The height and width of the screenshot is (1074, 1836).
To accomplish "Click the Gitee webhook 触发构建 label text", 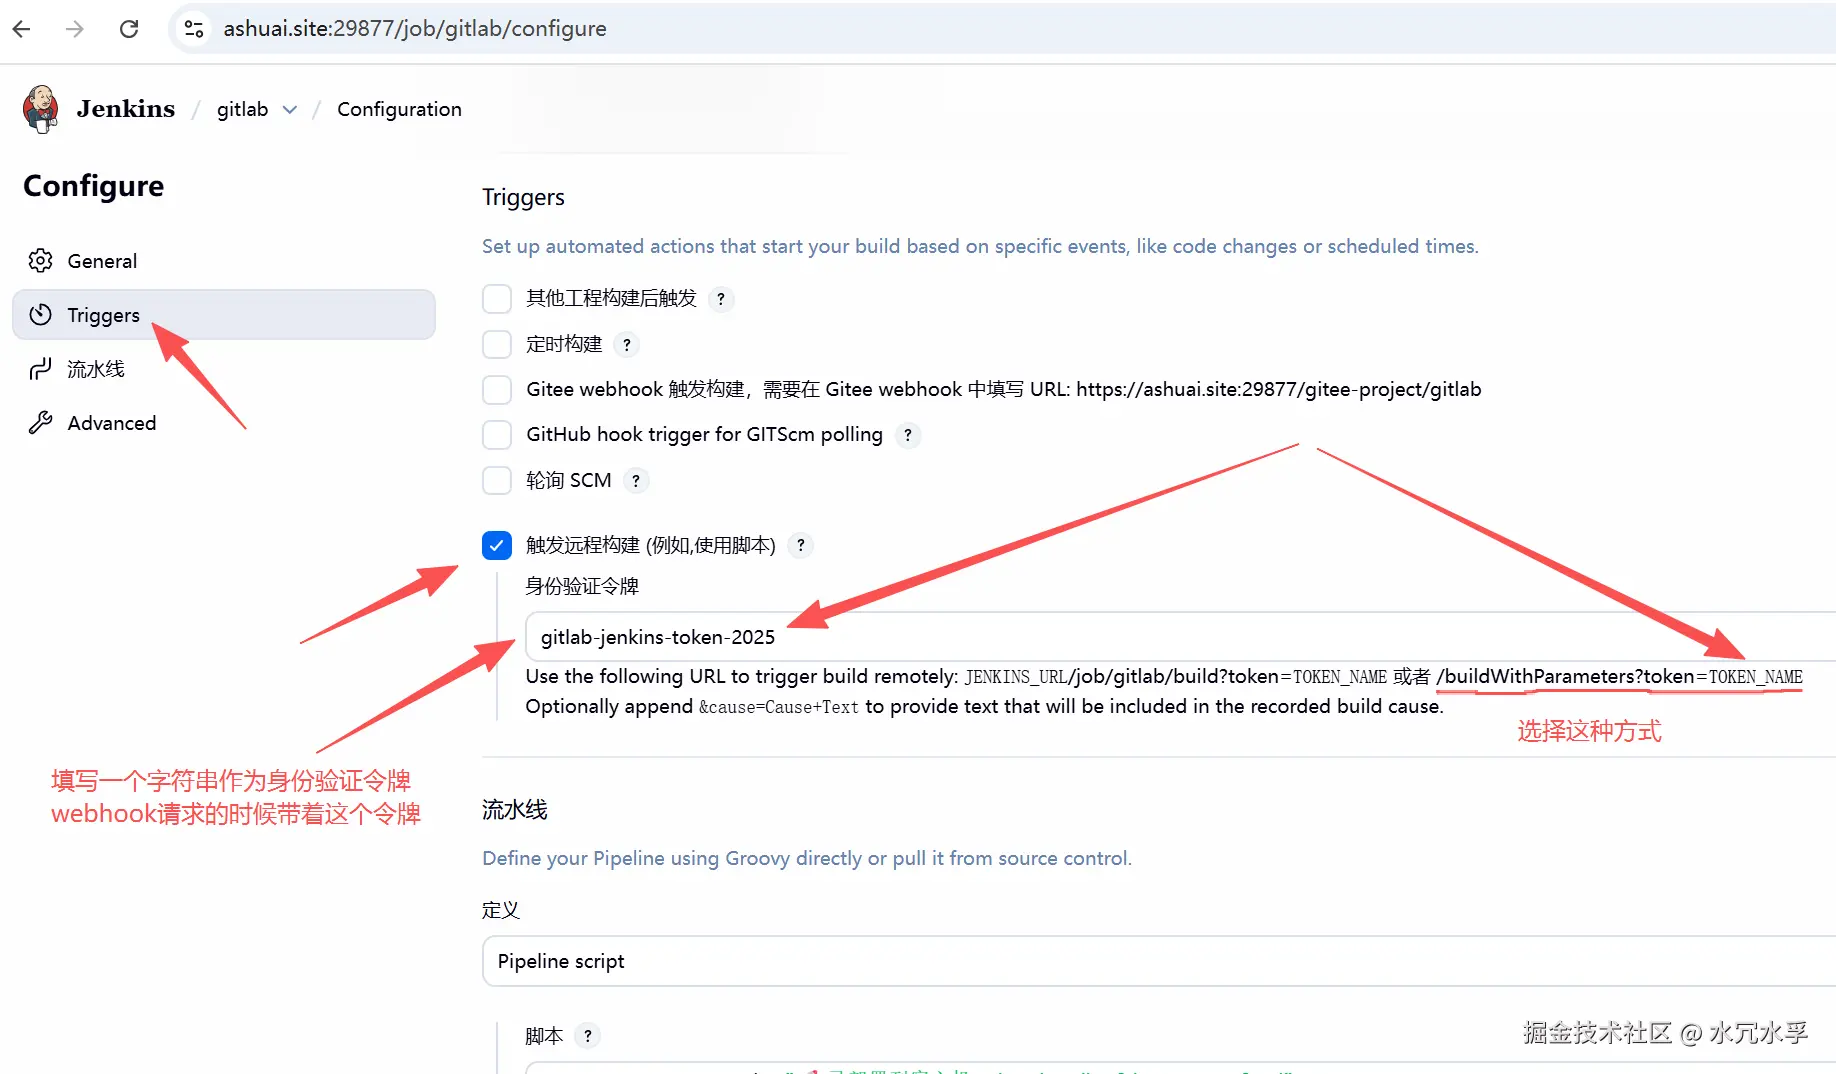I will click(1004, 390).
